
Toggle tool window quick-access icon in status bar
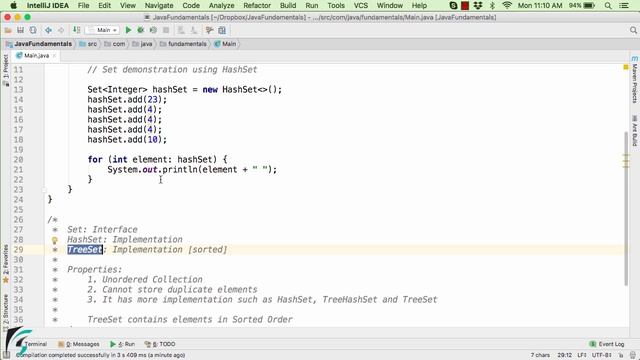[6, 355]
